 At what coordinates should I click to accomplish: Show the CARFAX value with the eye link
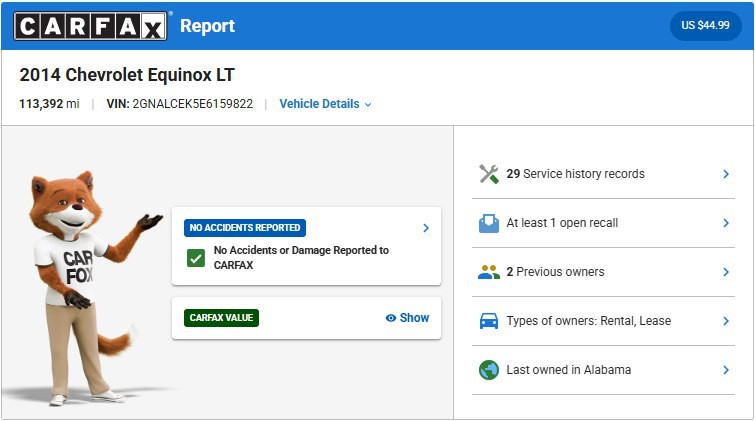[x=407, y=318]
